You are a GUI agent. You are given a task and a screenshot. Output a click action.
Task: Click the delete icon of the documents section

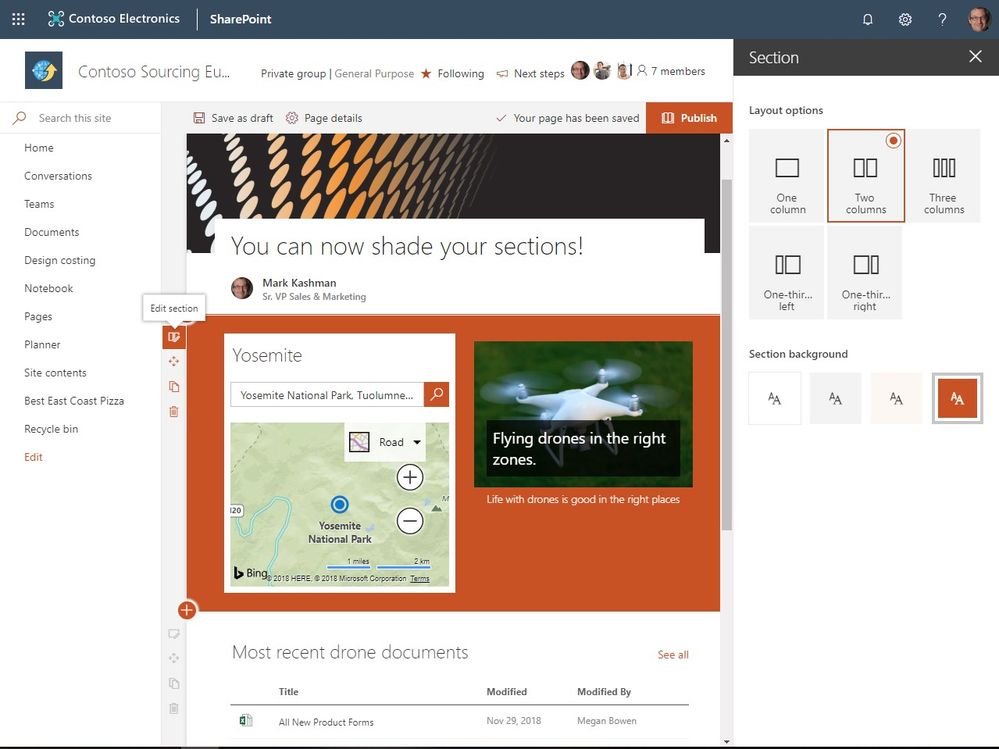(x=174, y=708)
